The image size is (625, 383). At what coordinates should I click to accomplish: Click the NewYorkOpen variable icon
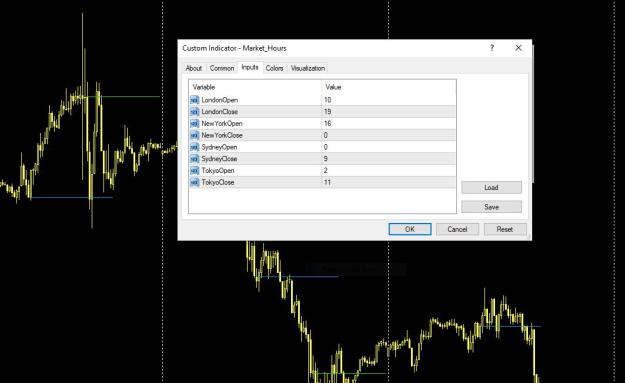tap(195, 124)
